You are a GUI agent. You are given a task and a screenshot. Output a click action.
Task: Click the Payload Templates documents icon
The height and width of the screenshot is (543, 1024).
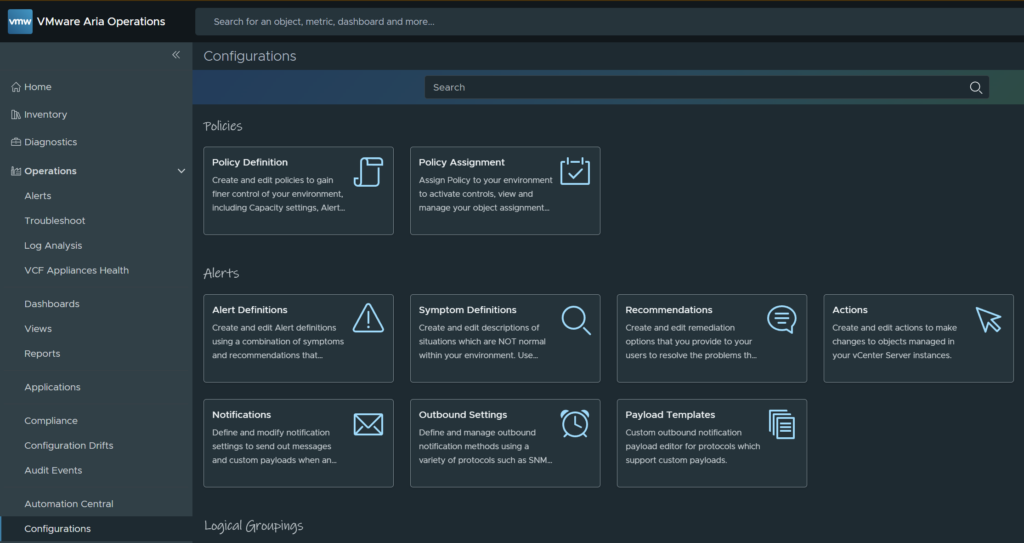pos(782,425)
